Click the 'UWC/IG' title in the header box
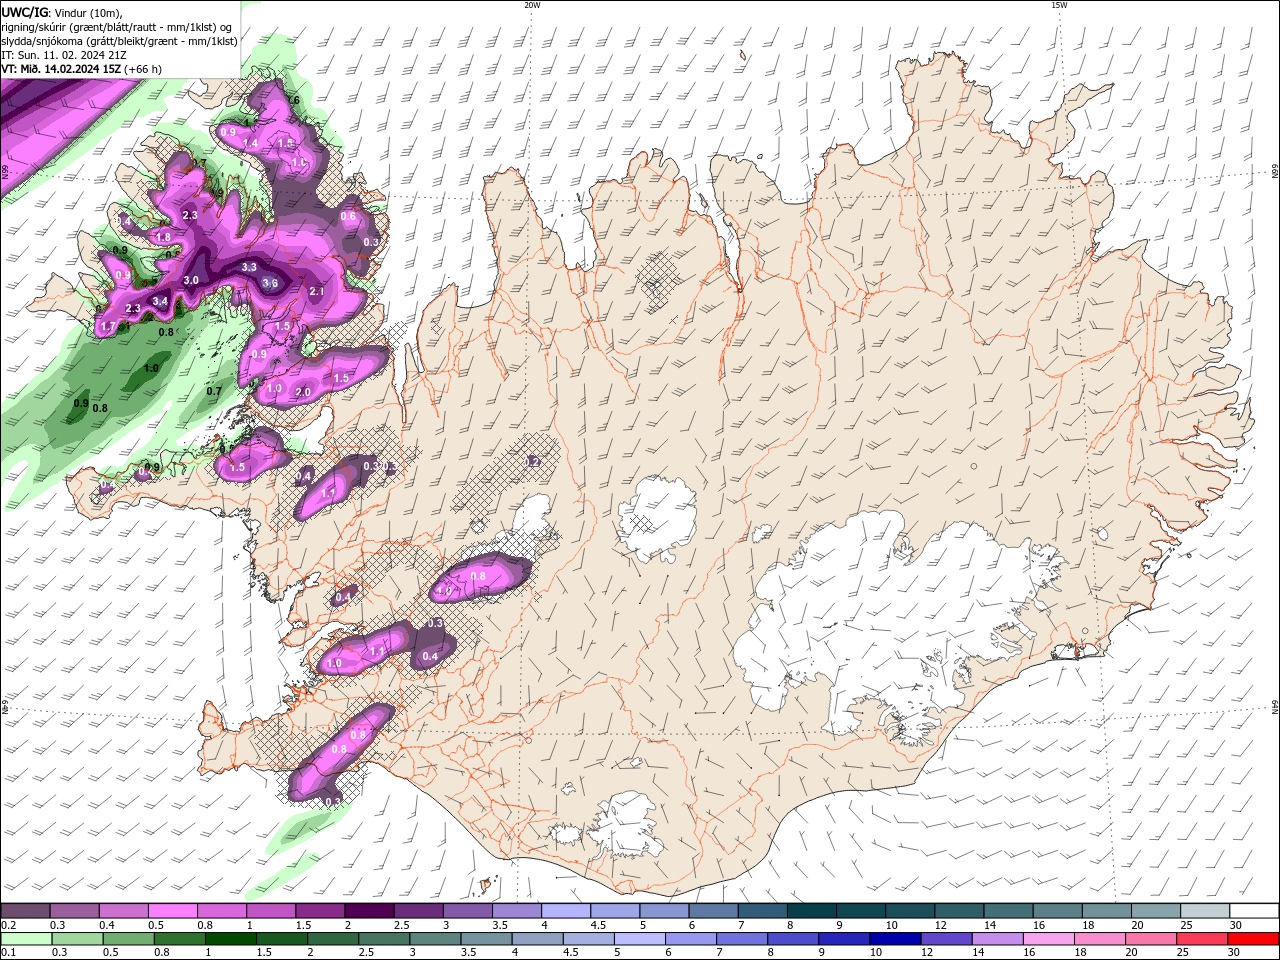 tap(24, 12)
